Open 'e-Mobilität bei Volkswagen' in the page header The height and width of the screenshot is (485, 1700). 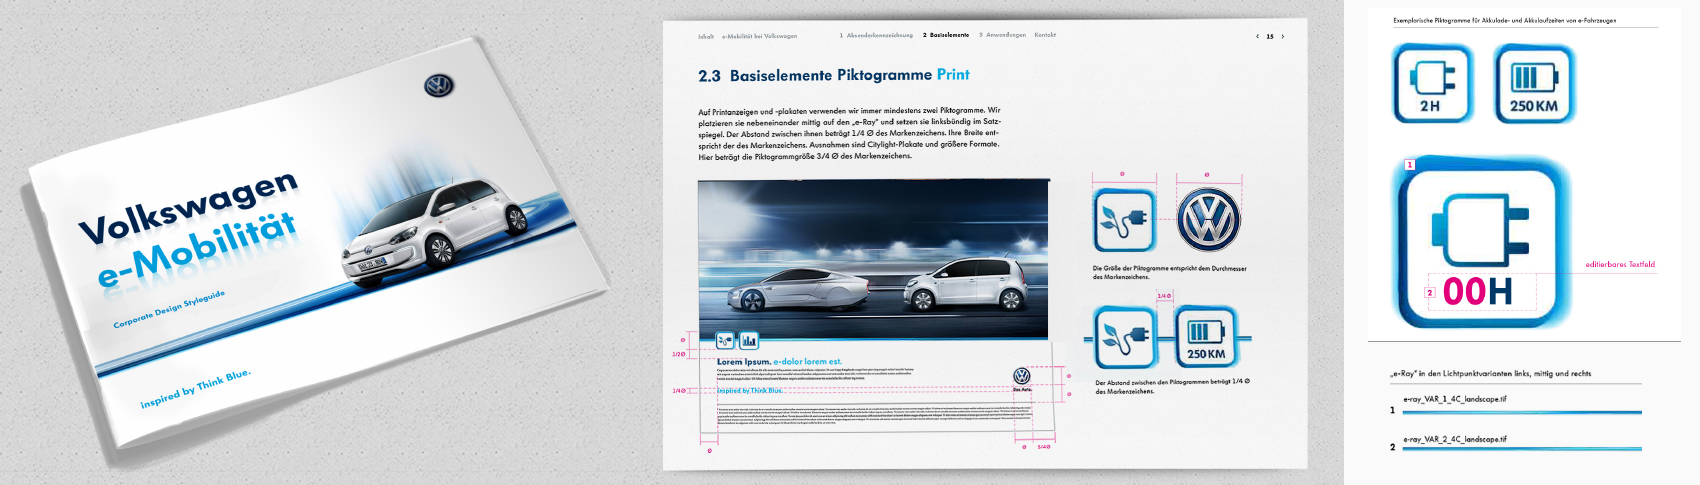point(760,36)
